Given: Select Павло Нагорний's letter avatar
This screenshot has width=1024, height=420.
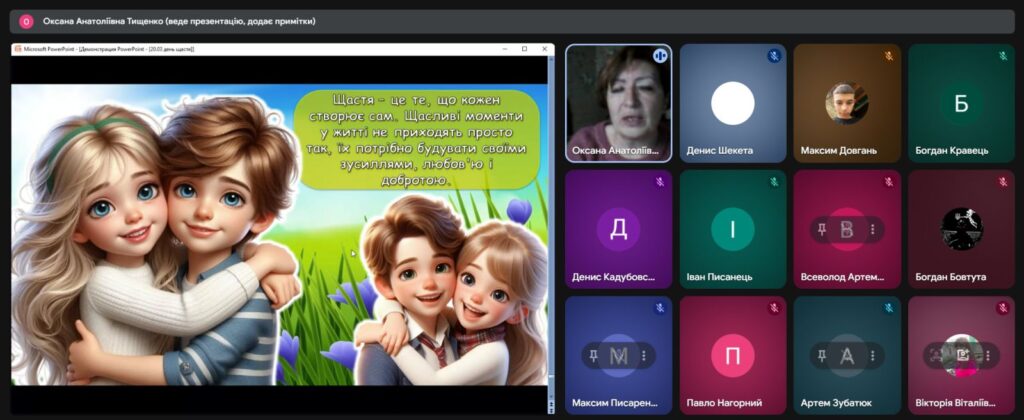Looking at the screenshot, I should click(x=732, y=355).
